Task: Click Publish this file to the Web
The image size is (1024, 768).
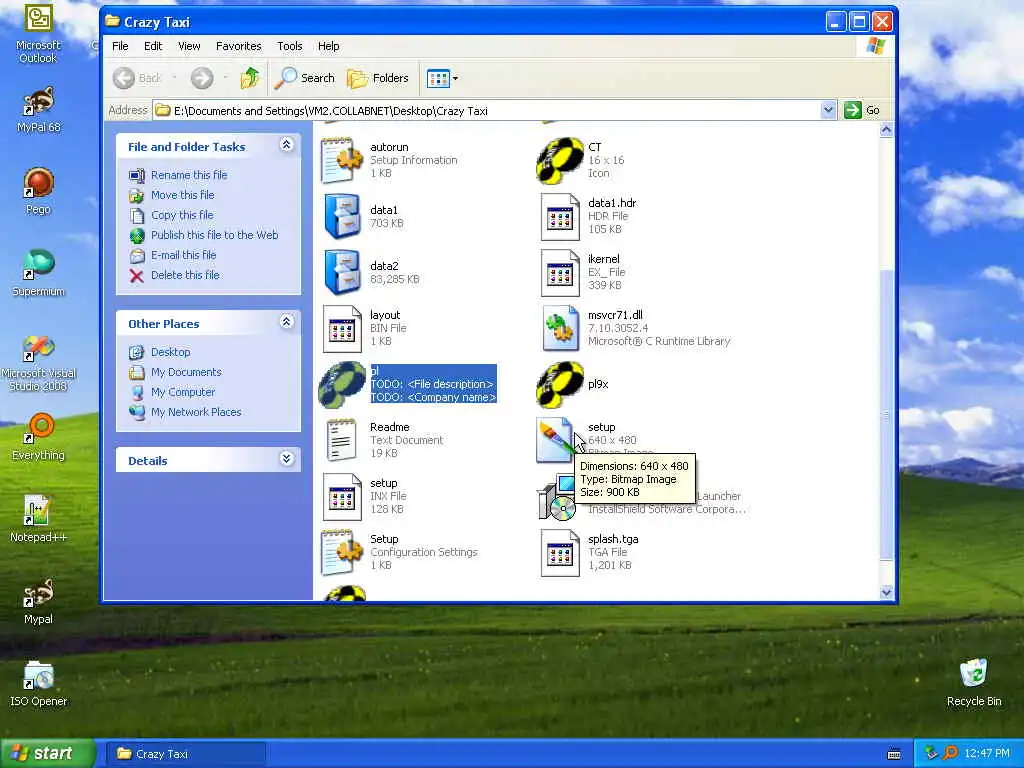Action: [214, 235]
